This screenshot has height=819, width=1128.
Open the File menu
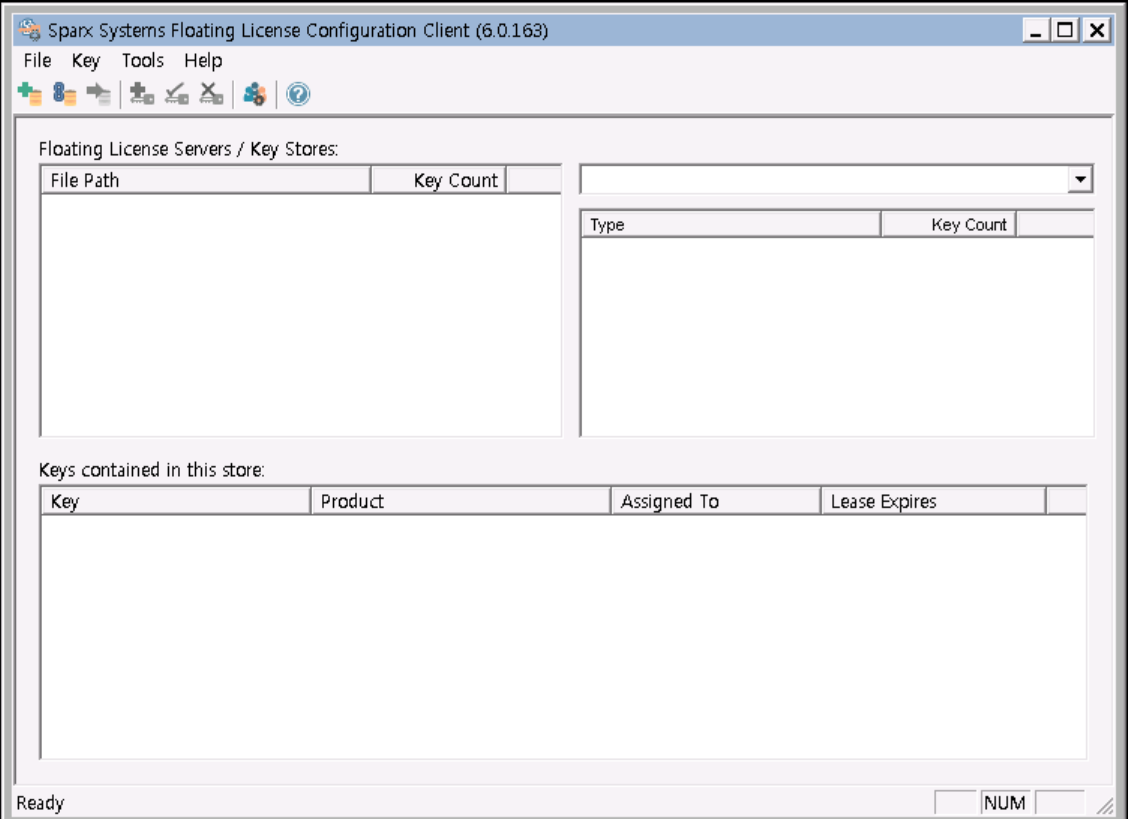(37, 60)
